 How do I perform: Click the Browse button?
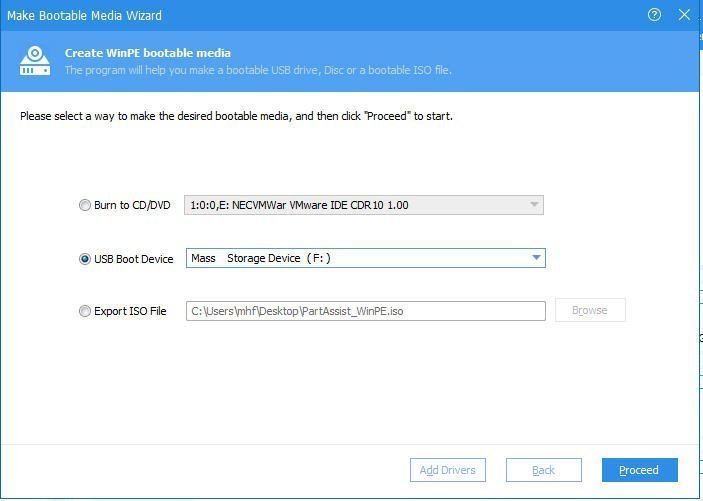pos(590,310)
